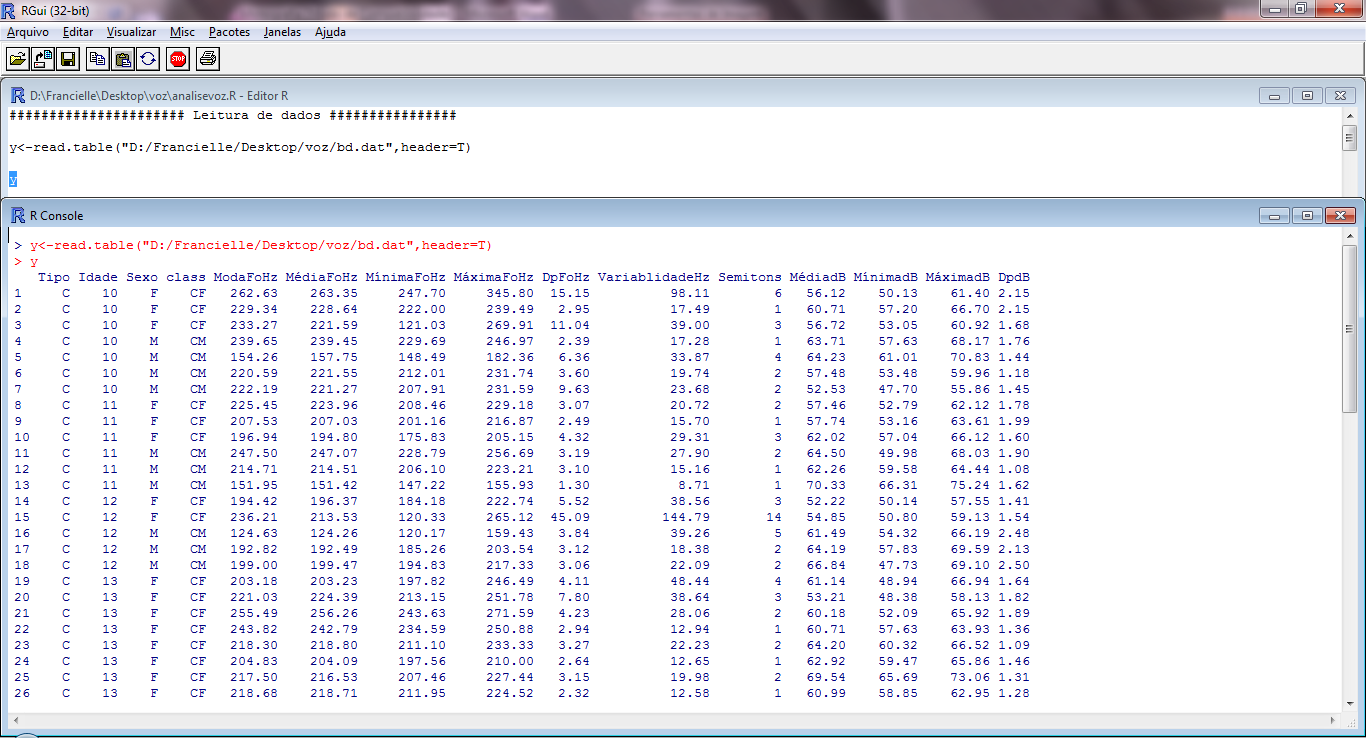This screenshot has height=738, width=1366.
Task: Open the Visualizar menu
Action: click(132, 32)
